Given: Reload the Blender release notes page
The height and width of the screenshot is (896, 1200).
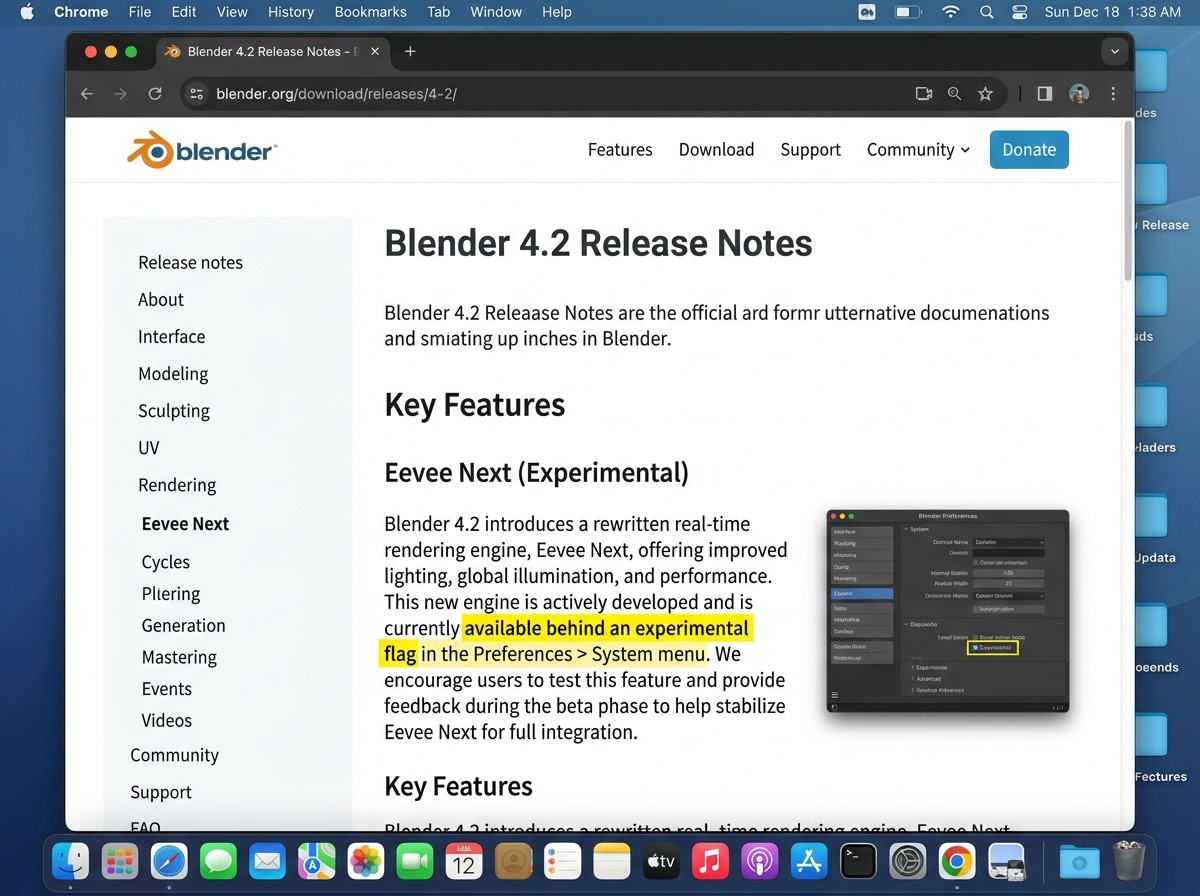Looking at the screenshot, I should [x=155, y=93].
